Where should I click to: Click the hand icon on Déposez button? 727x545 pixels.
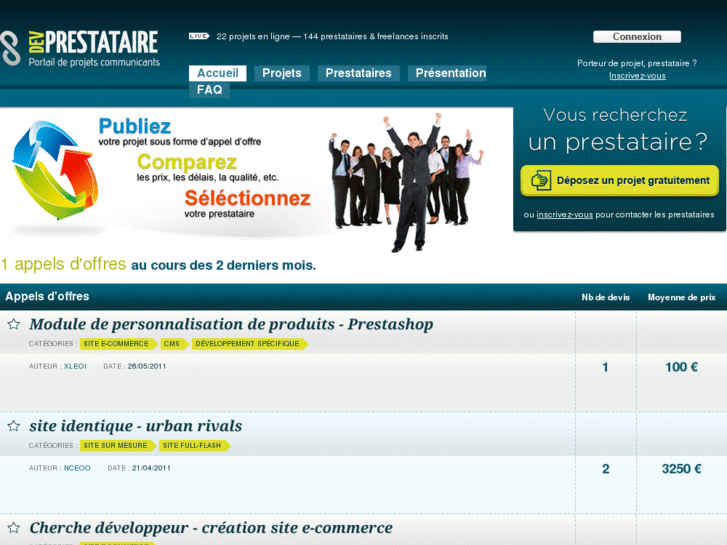coord(541,180)
